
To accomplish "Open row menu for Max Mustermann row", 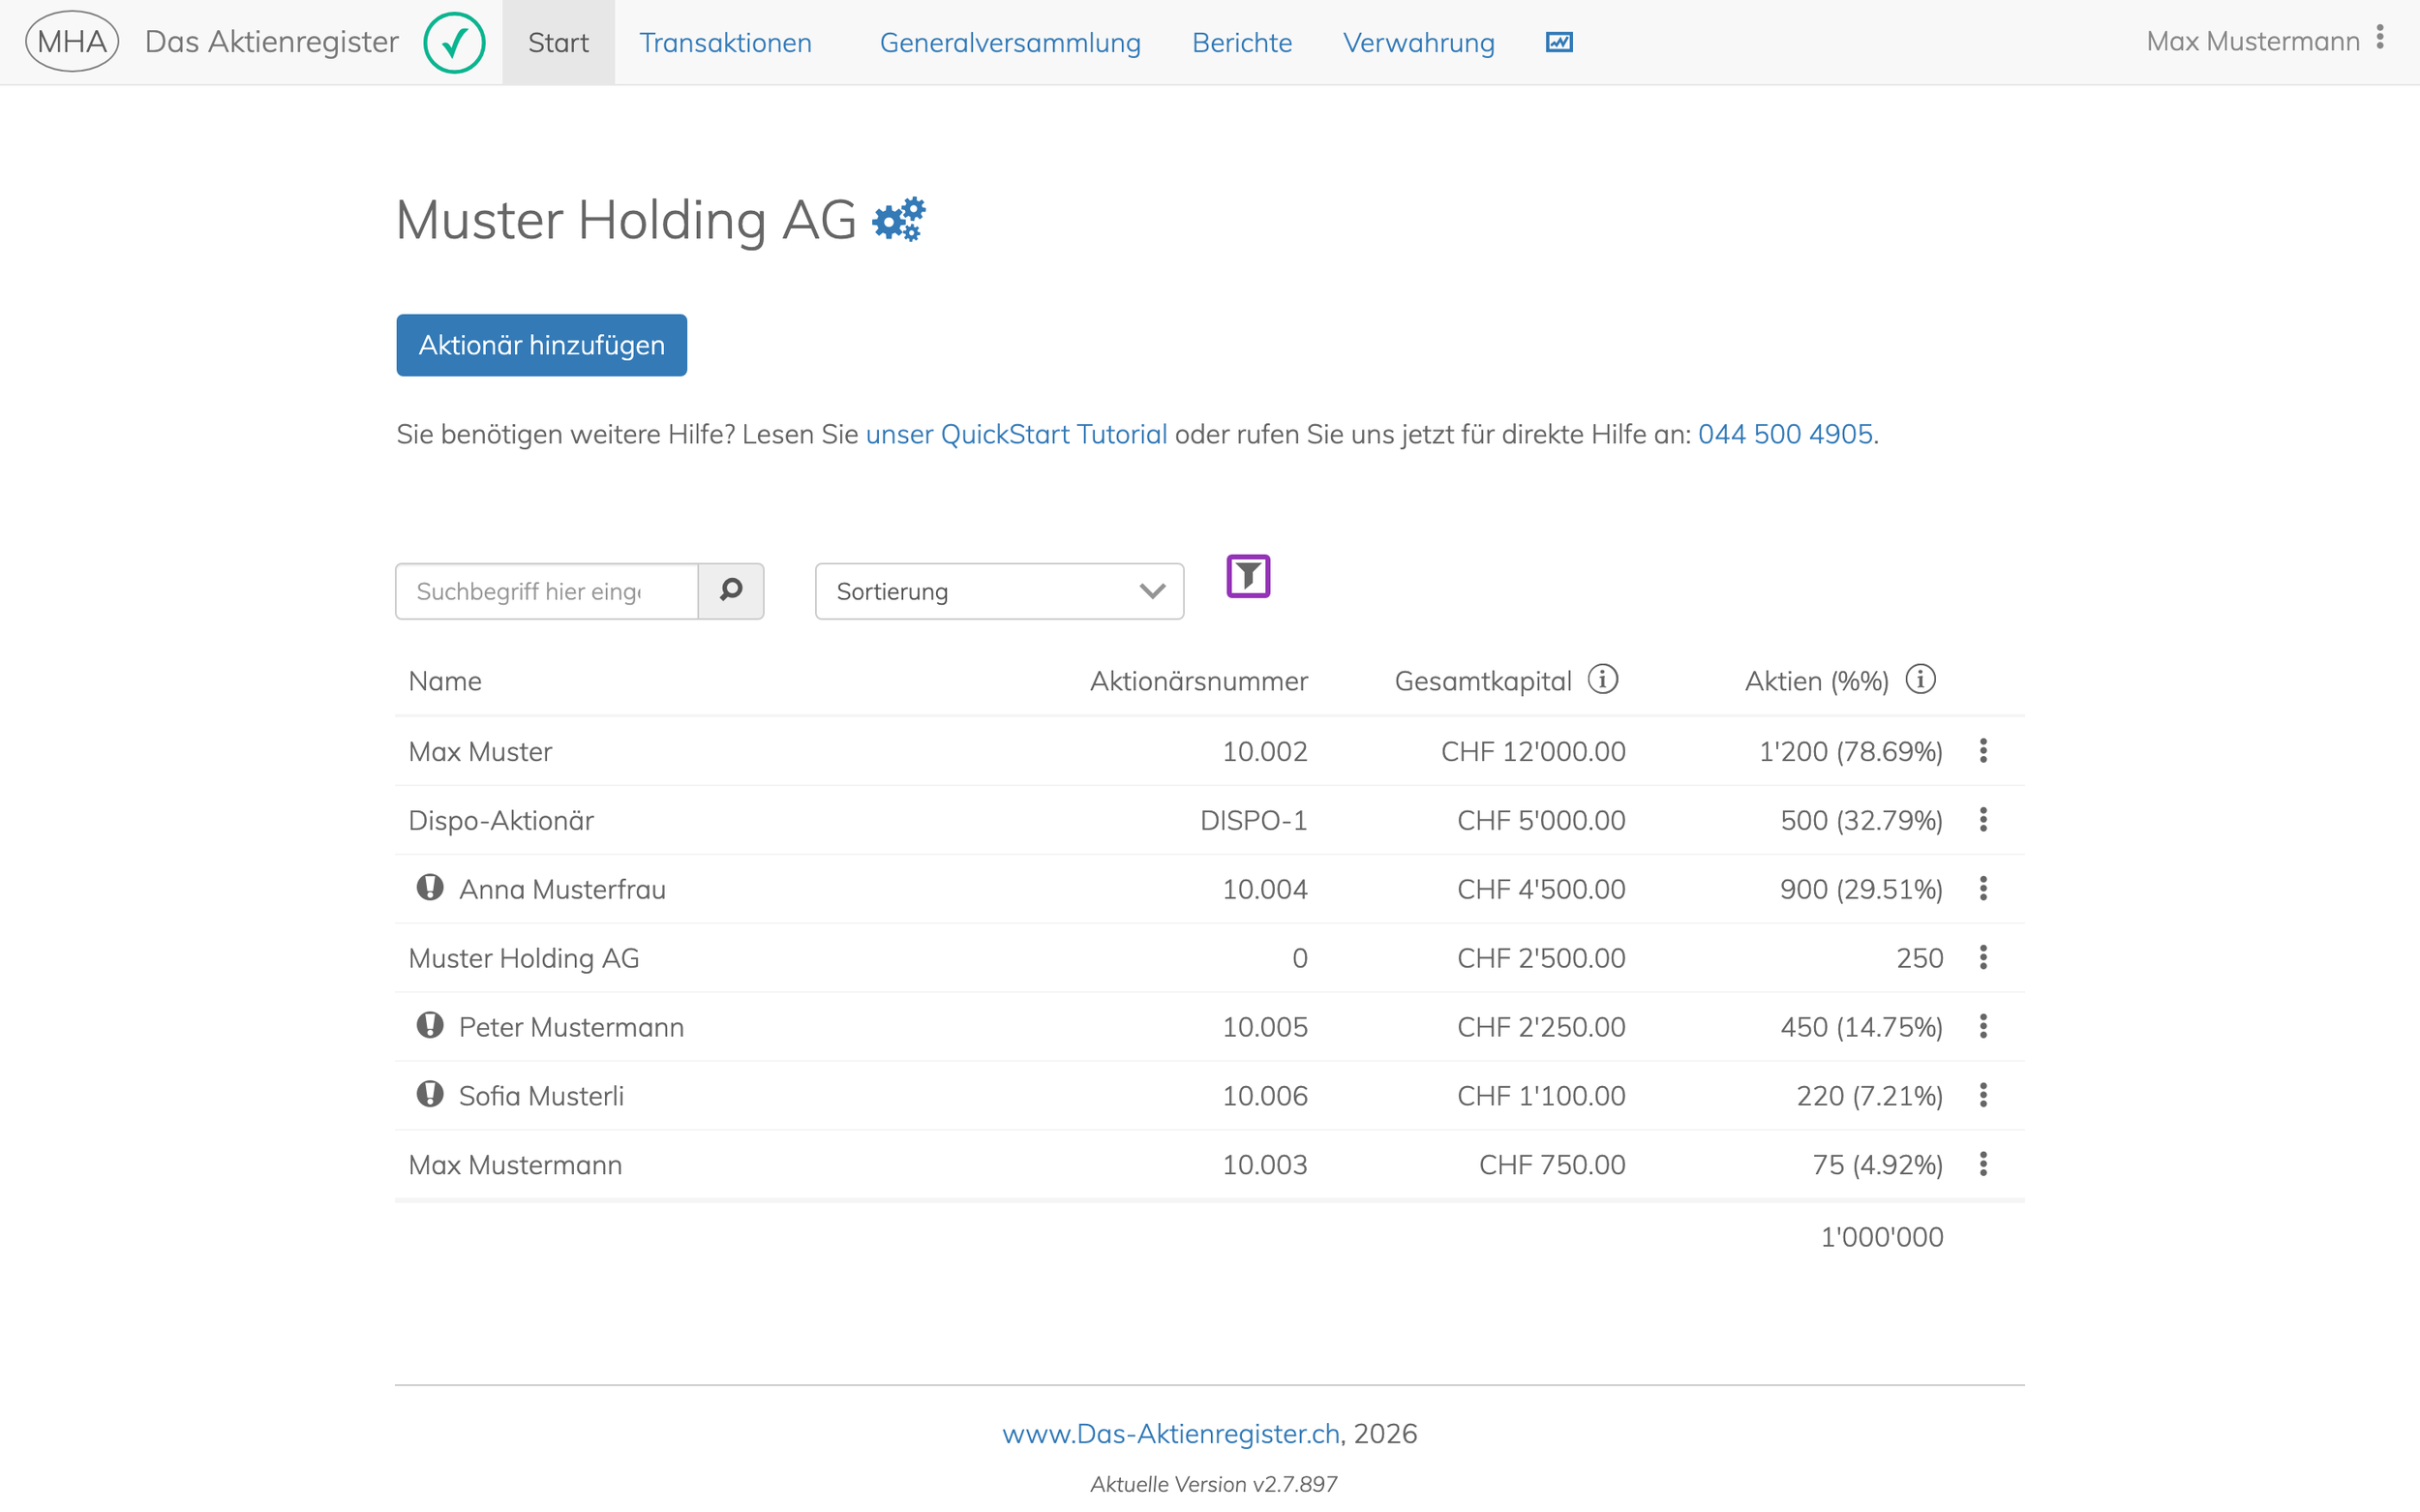I will click(x=1983, y=1165).
